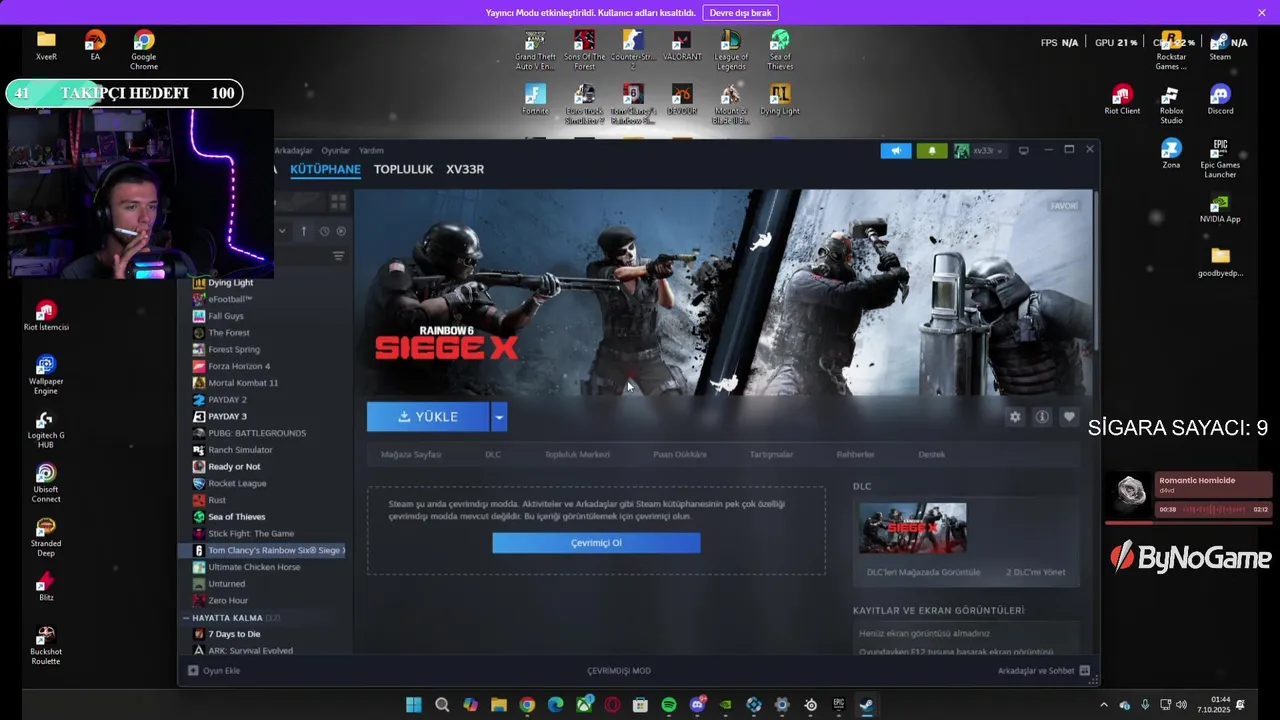Image resolution: width=1280 pixels, height=720 pixels.
Task: Sort library list with up arrow
Action: click(304, 231)
